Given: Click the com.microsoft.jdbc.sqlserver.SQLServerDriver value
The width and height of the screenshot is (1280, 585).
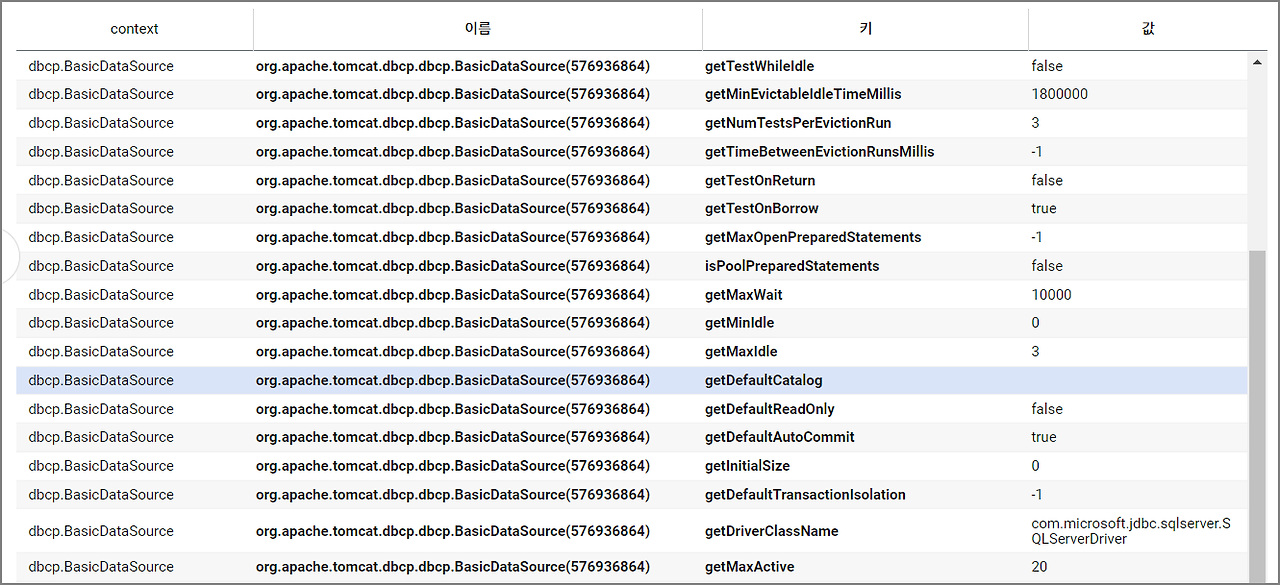Looking at the screenshot, I should [1131, 531].
